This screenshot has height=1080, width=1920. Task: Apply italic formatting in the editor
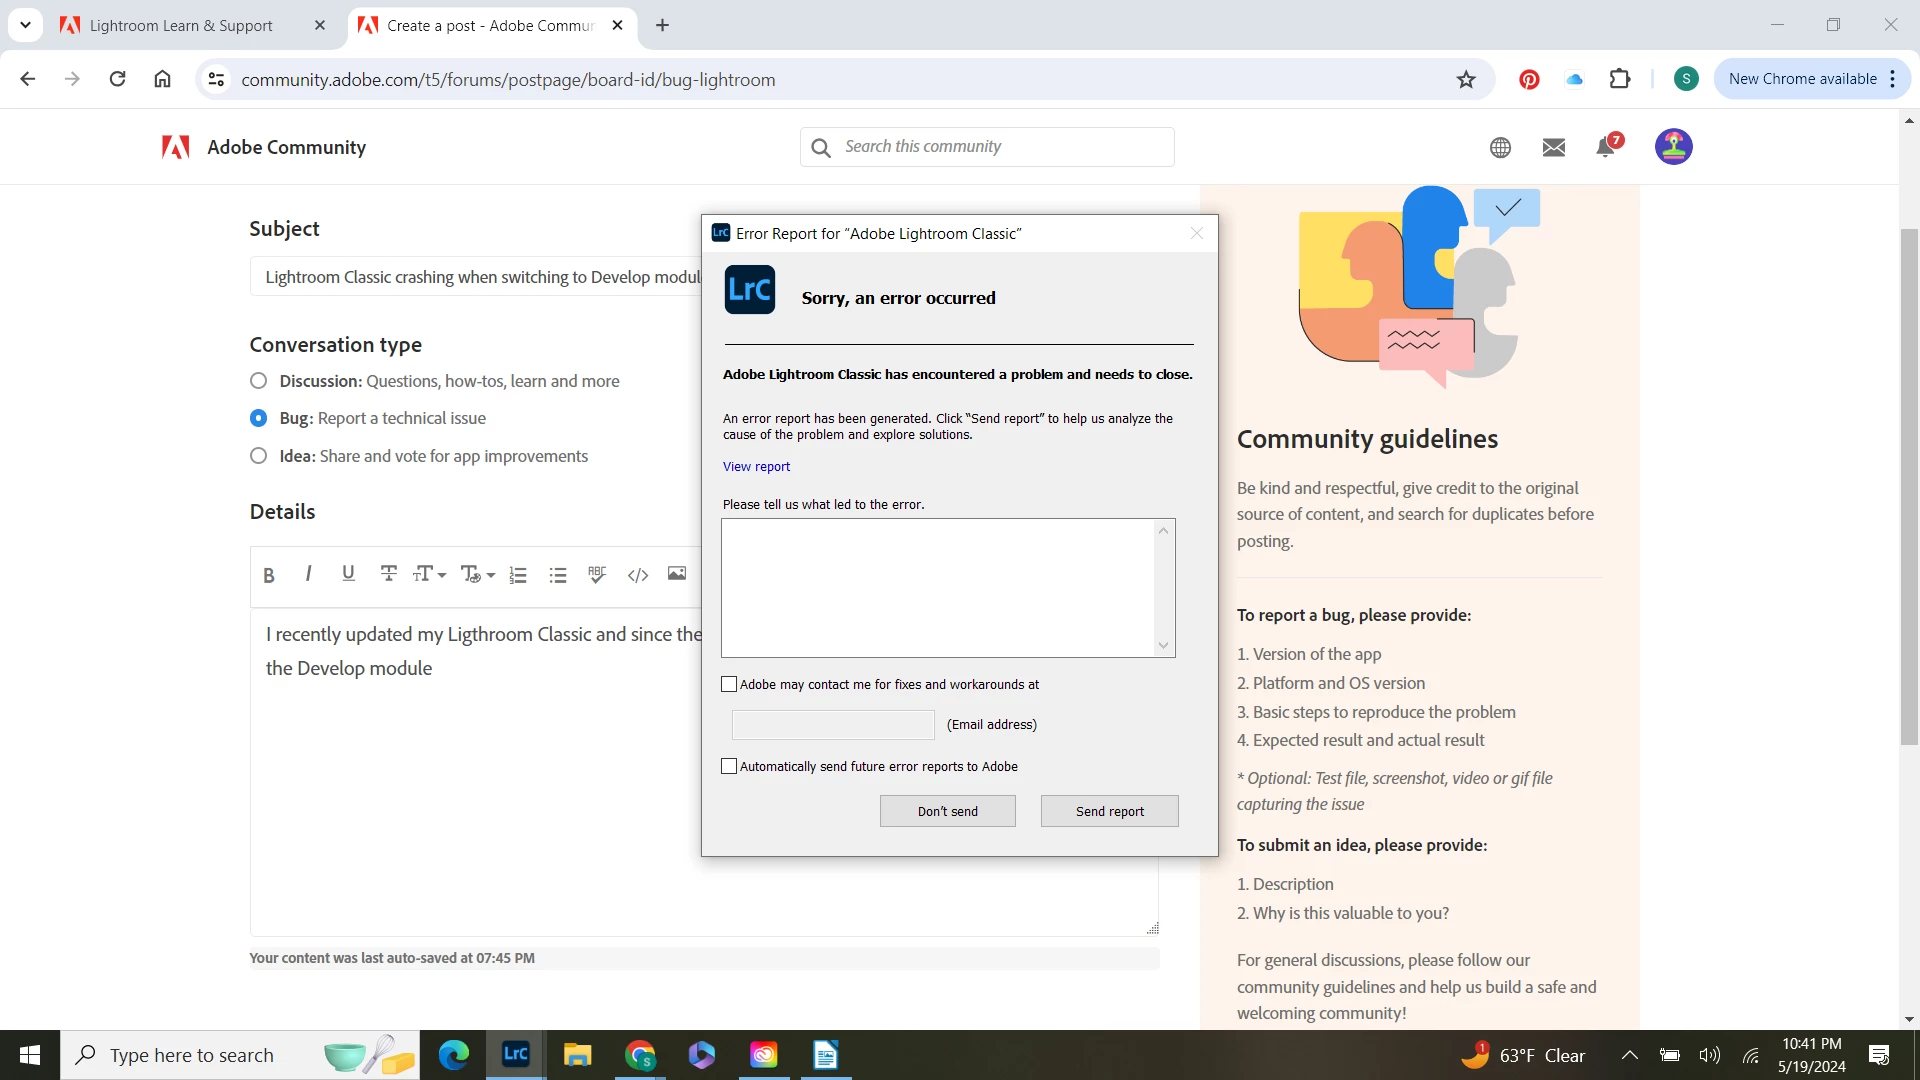click(x=308, y=574)
